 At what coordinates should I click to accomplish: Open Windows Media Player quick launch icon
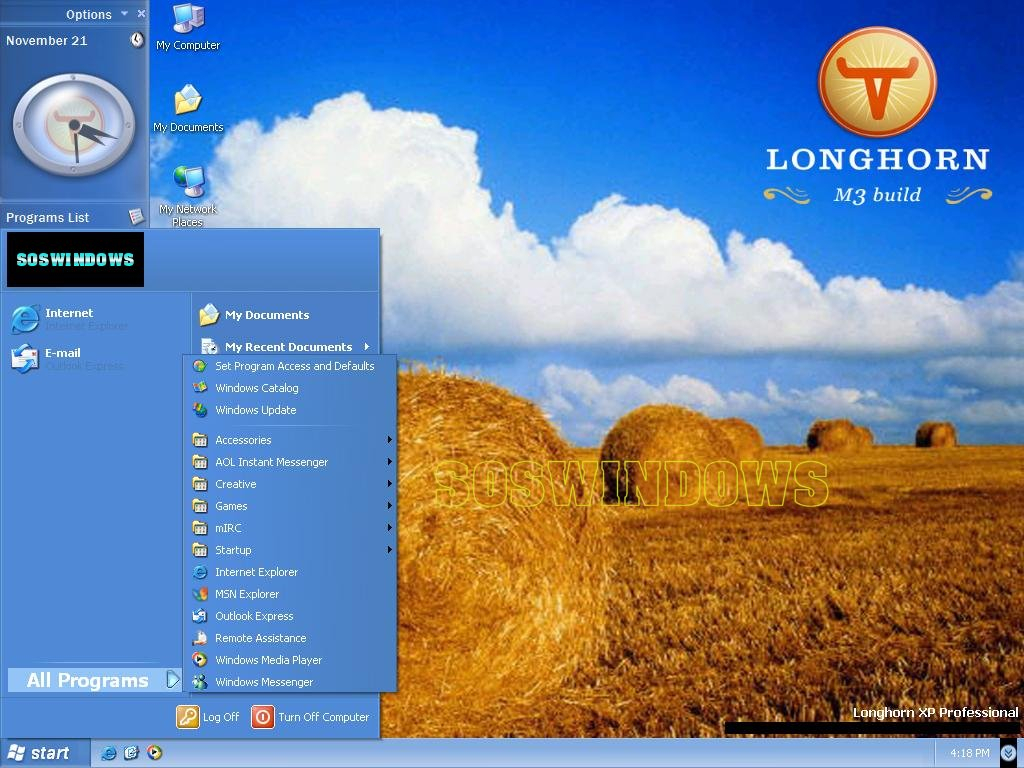coord(154,753)
